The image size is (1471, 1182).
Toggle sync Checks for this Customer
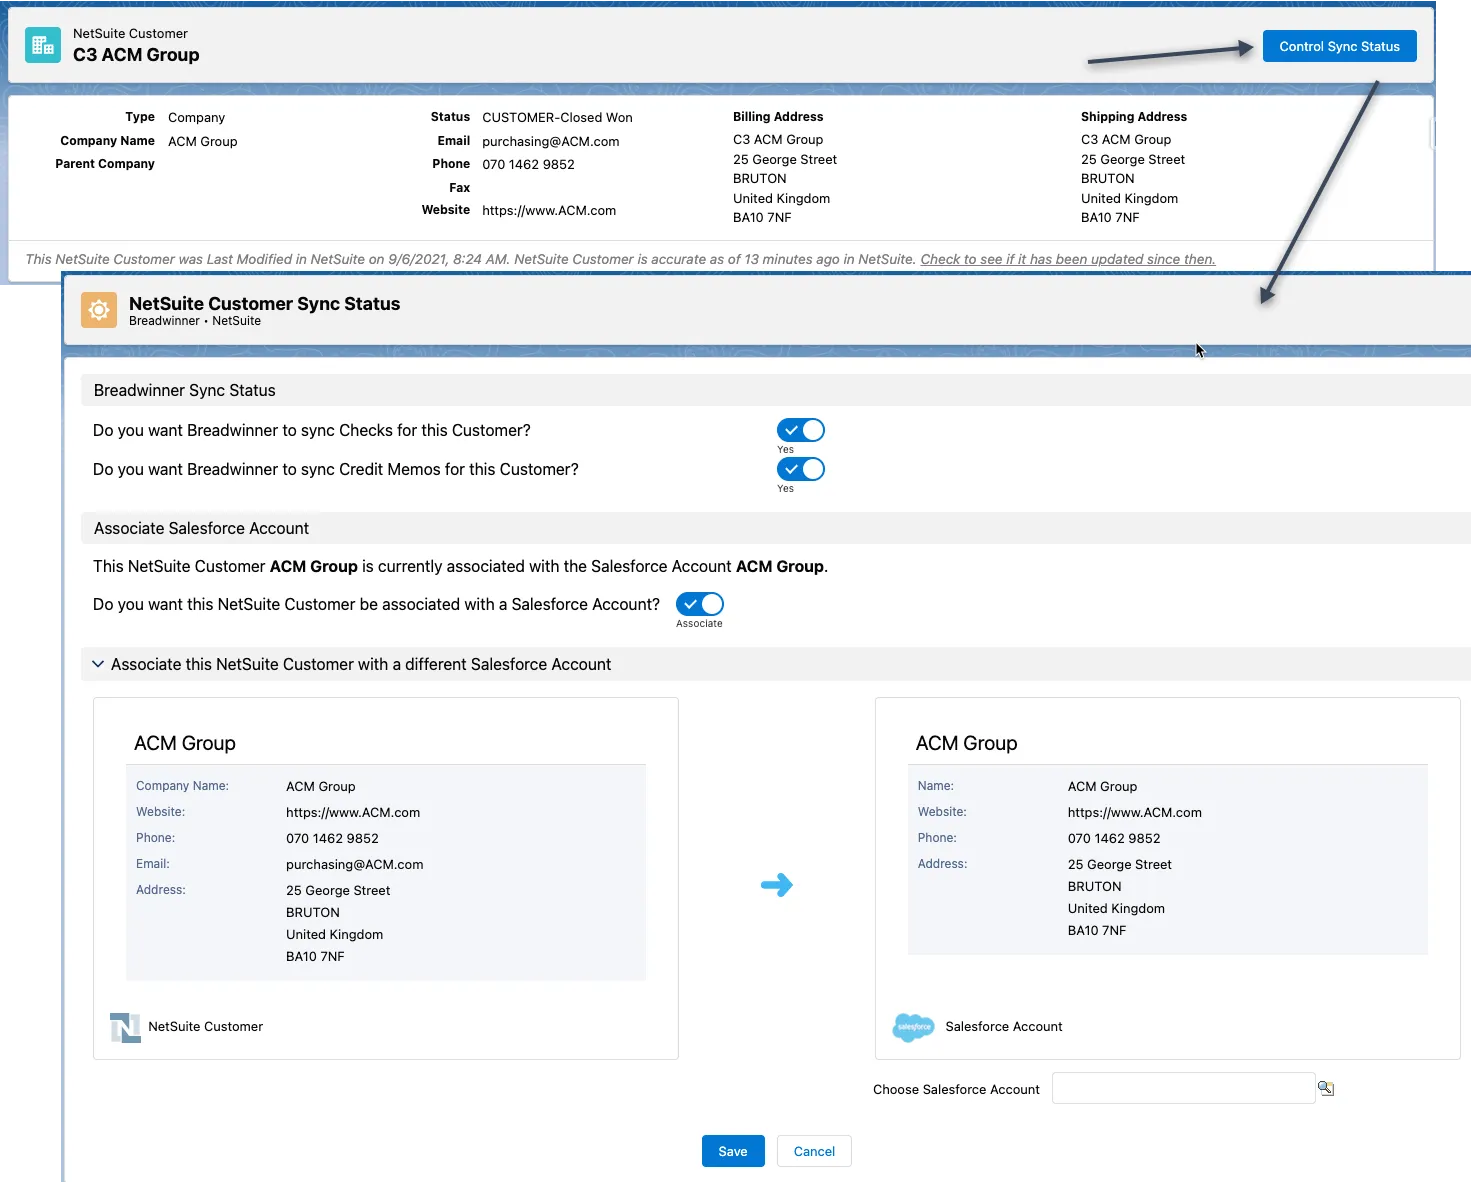(x=801, y=430)
